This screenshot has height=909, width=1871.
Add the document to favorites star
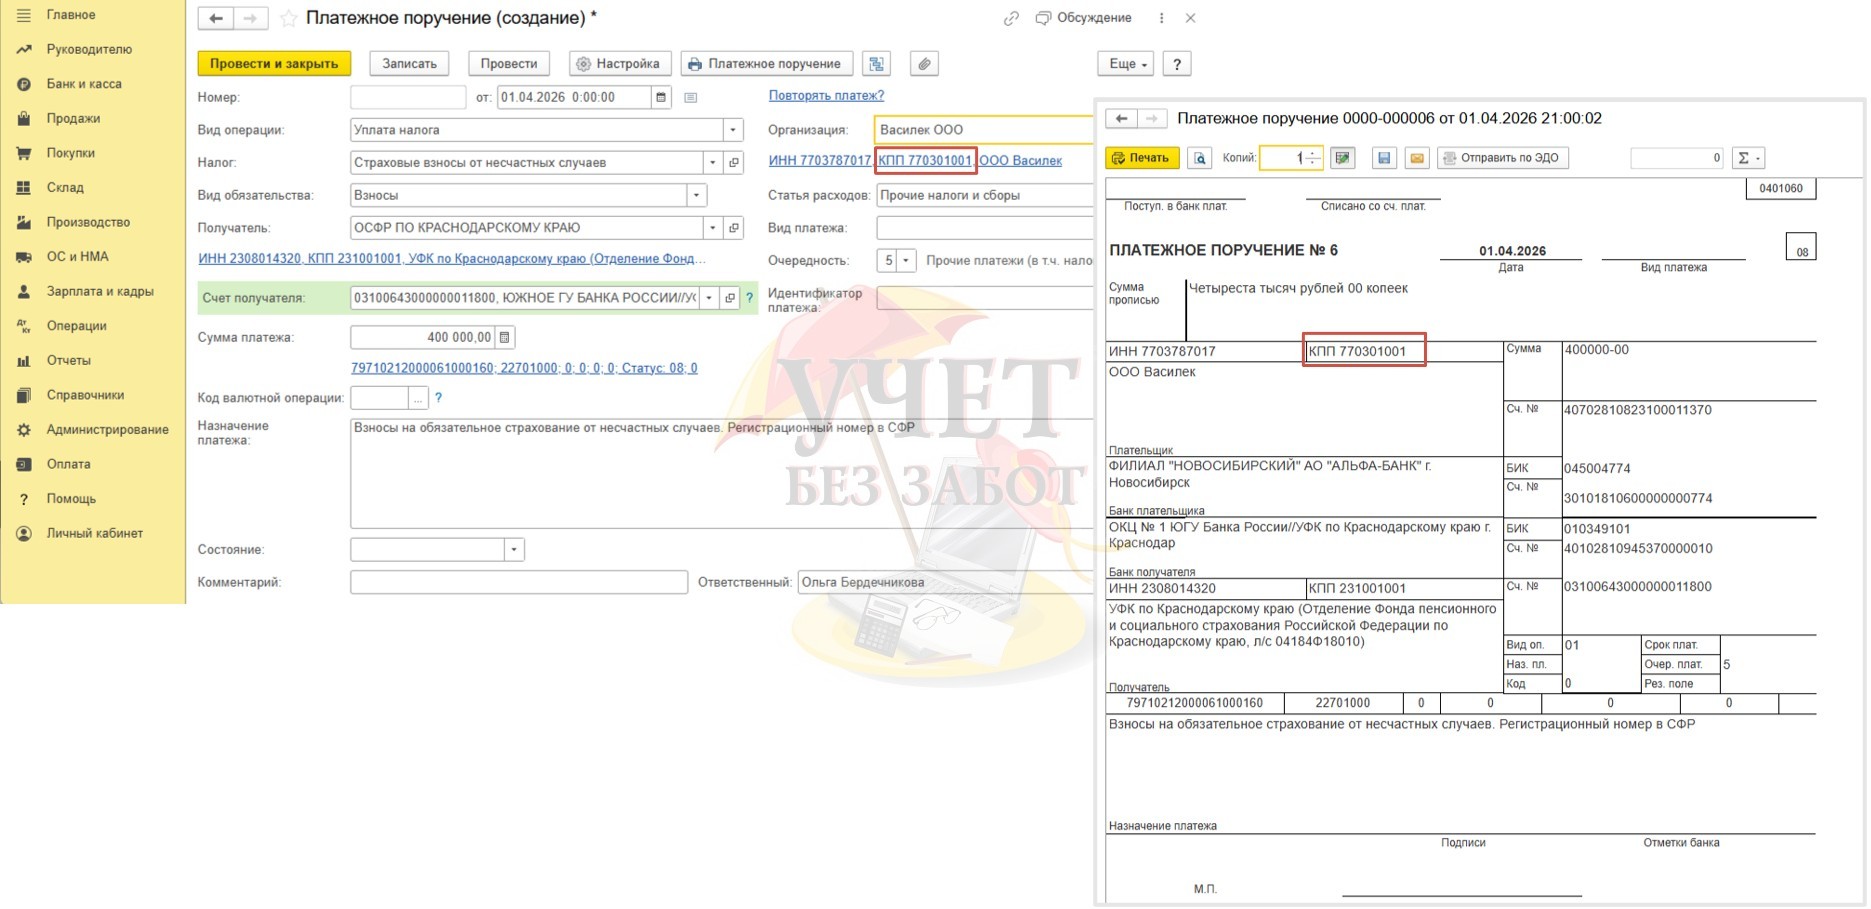pos(288,18)
